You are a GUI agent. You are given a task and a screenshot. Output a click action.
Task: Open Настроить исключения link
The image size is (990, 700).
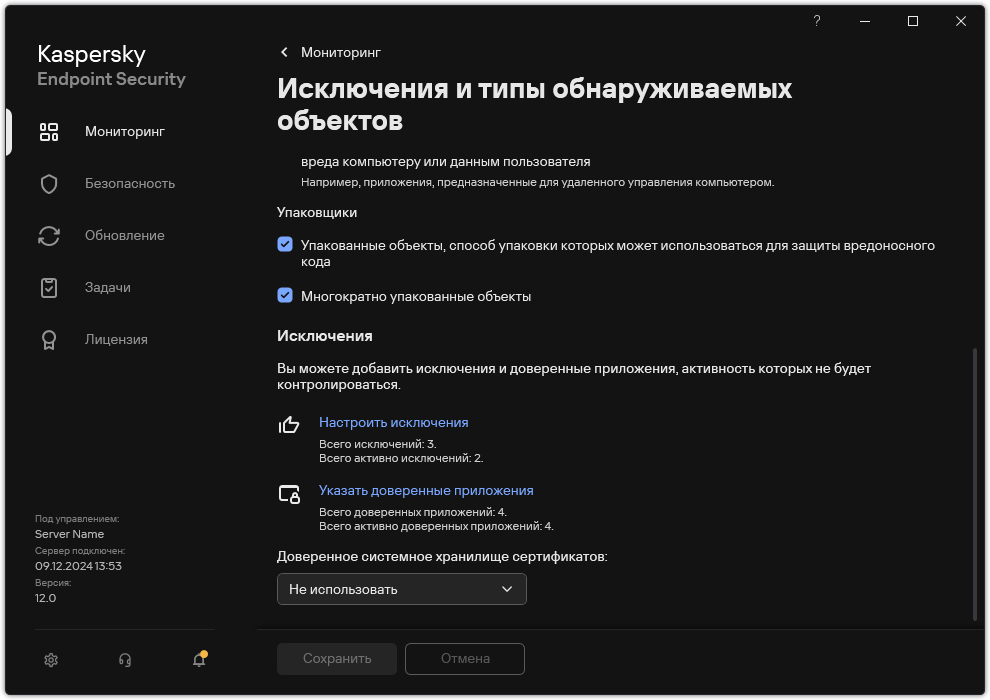(393, 422)
